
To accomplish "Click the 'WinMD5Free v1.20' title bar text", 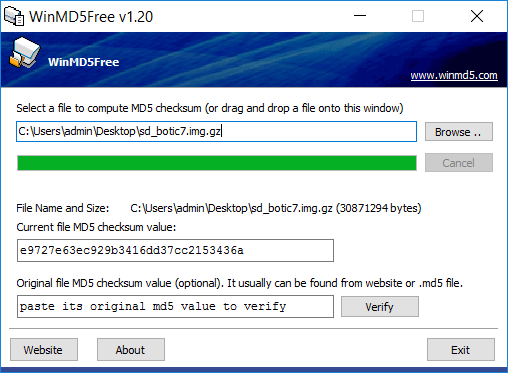I will (91, 17).
